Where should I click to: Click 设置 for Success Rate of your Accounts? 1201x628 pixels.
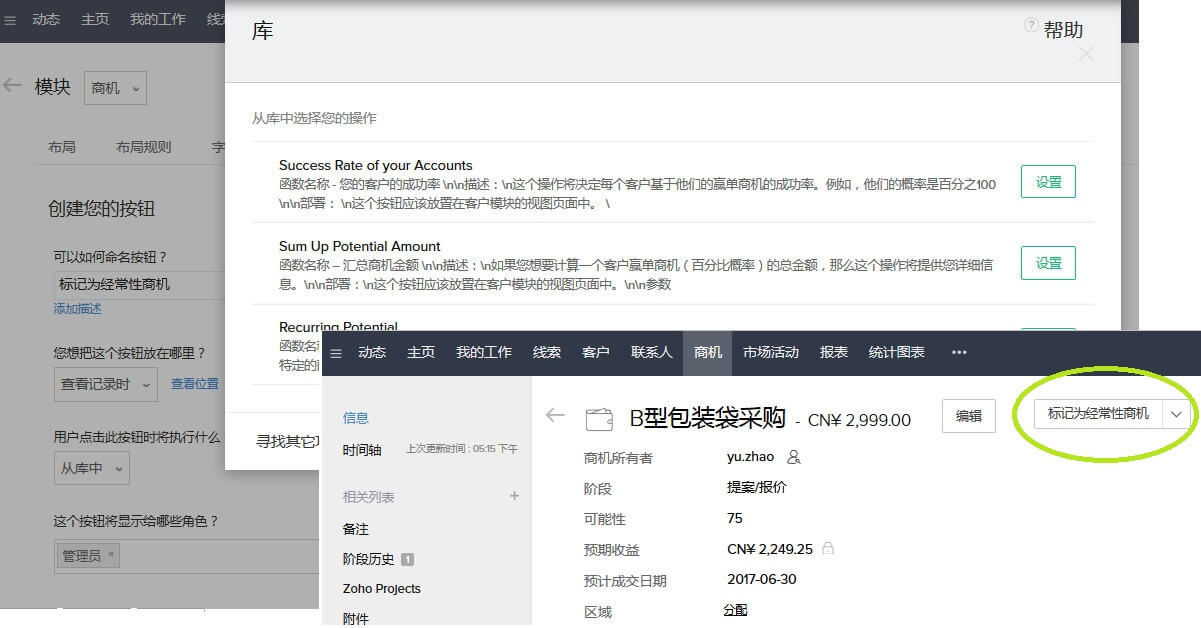click(x=1048, y=182)
